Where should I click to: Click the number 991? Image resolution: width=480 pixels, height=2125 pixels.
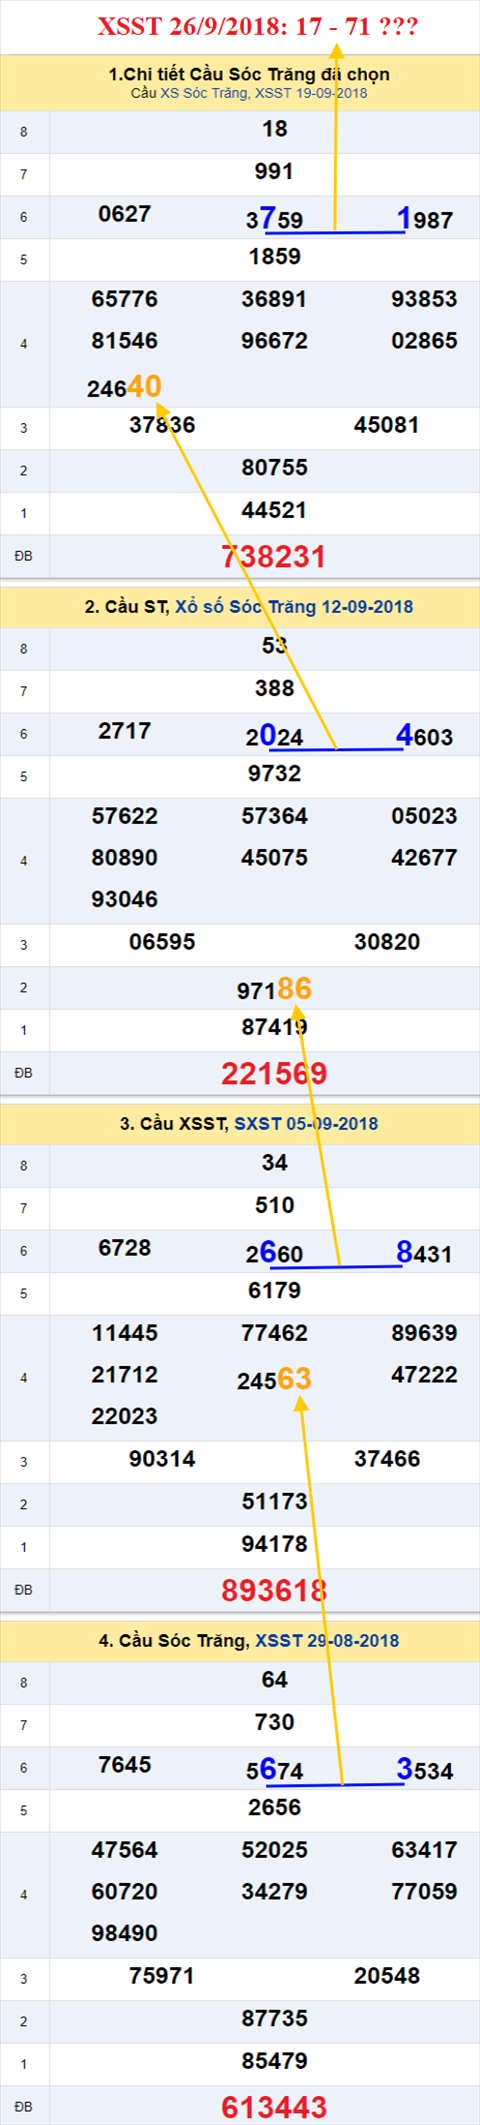tap(274, 172)
